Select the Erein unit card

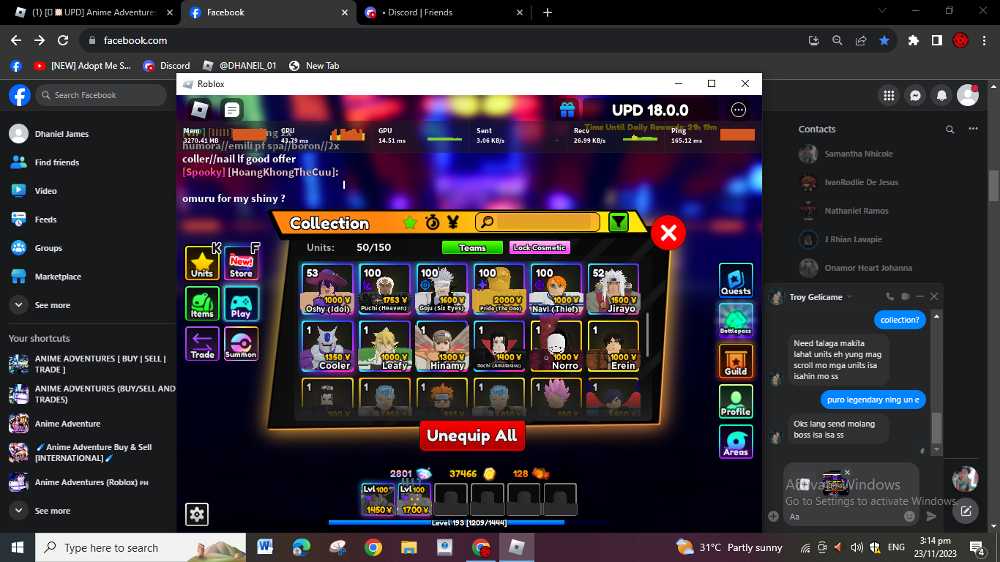tap(614, 346)
